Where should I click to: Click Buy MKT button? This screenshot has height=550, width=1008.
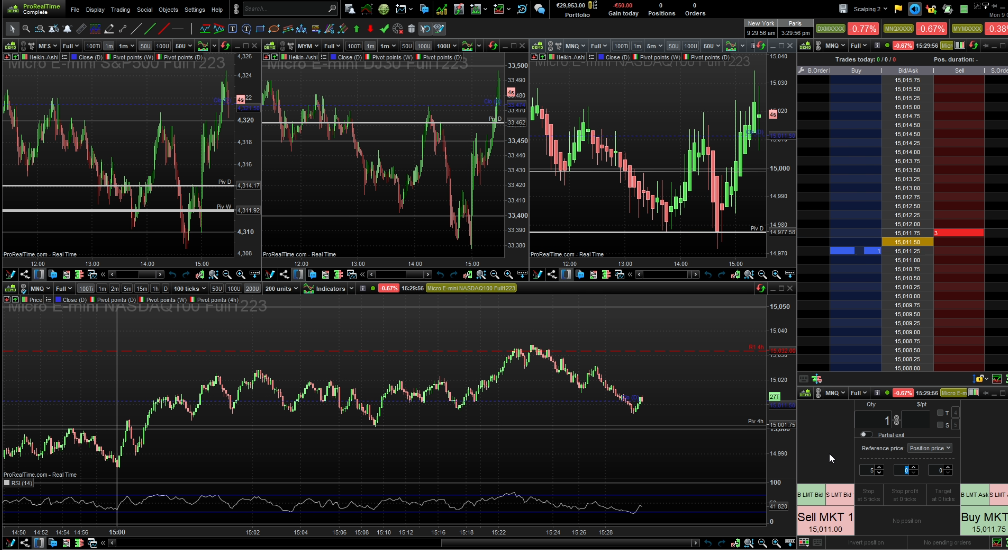pos(984,520)
